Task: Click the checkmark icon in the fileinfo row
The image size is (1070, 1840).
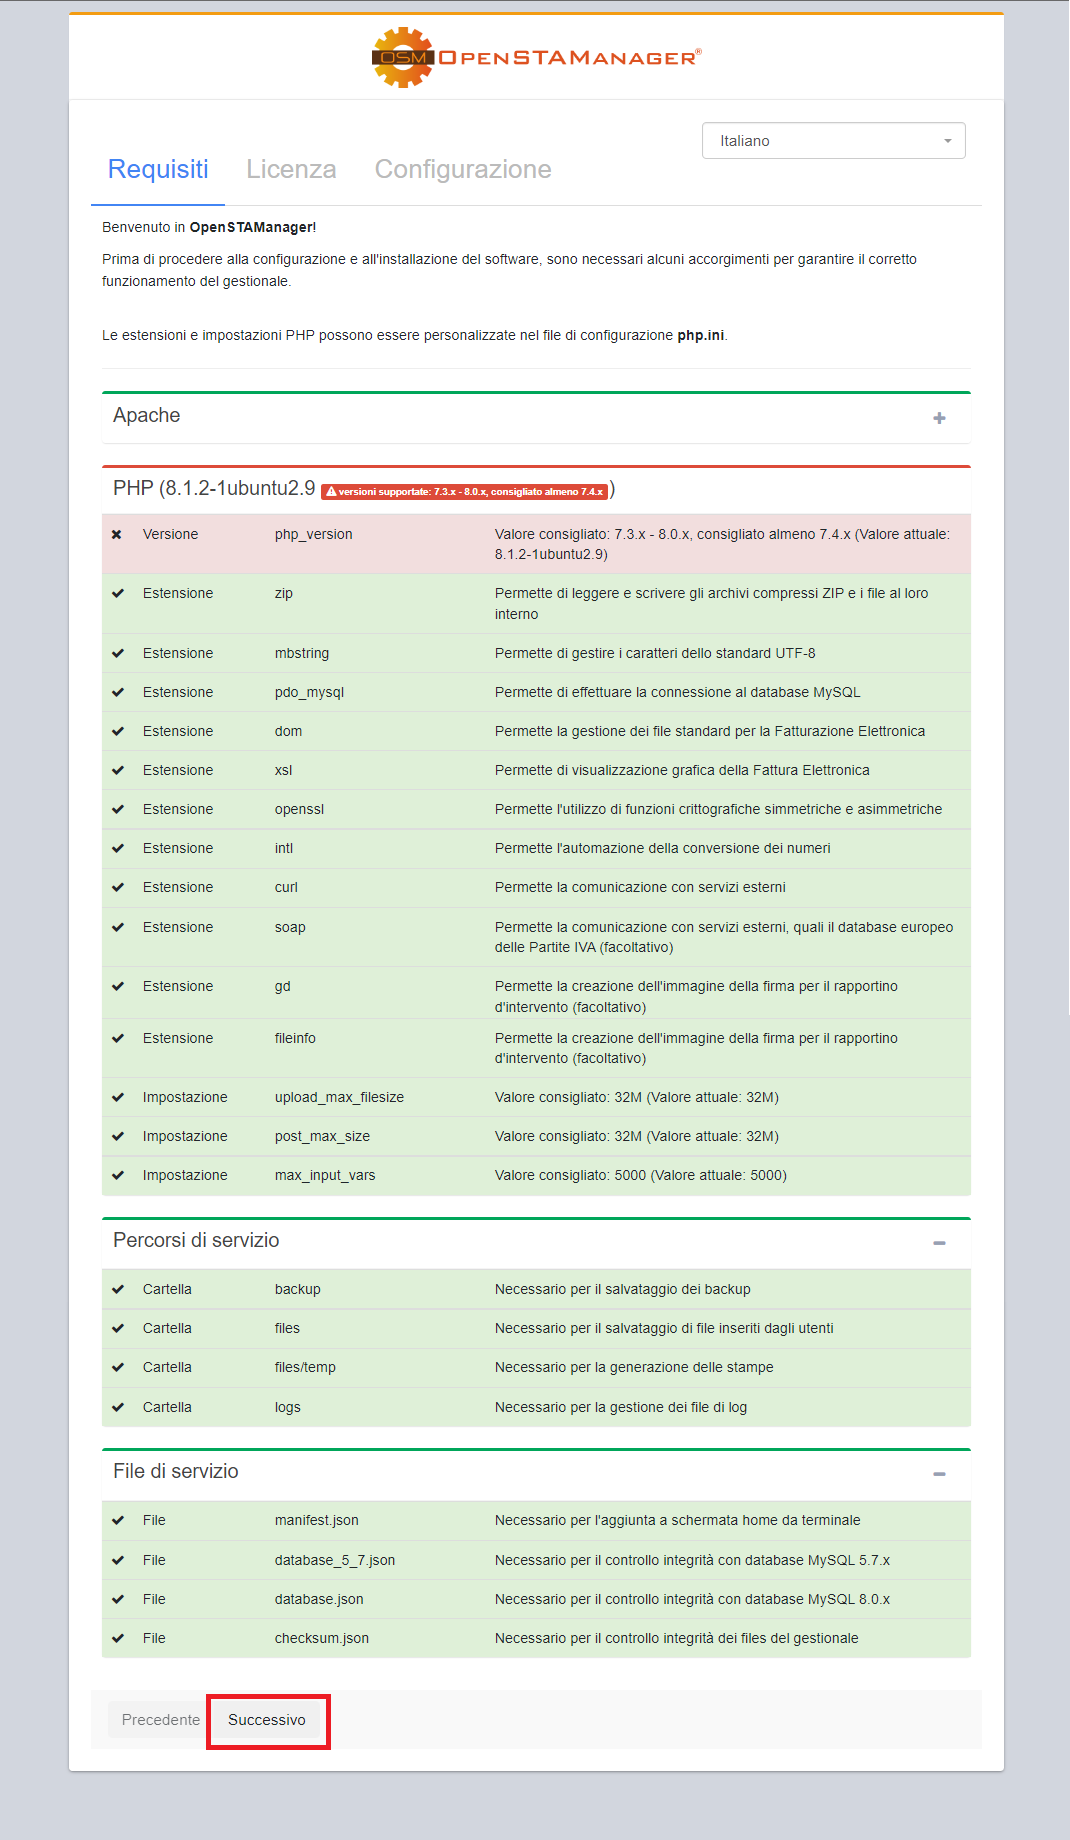Action: [118, 1039]
